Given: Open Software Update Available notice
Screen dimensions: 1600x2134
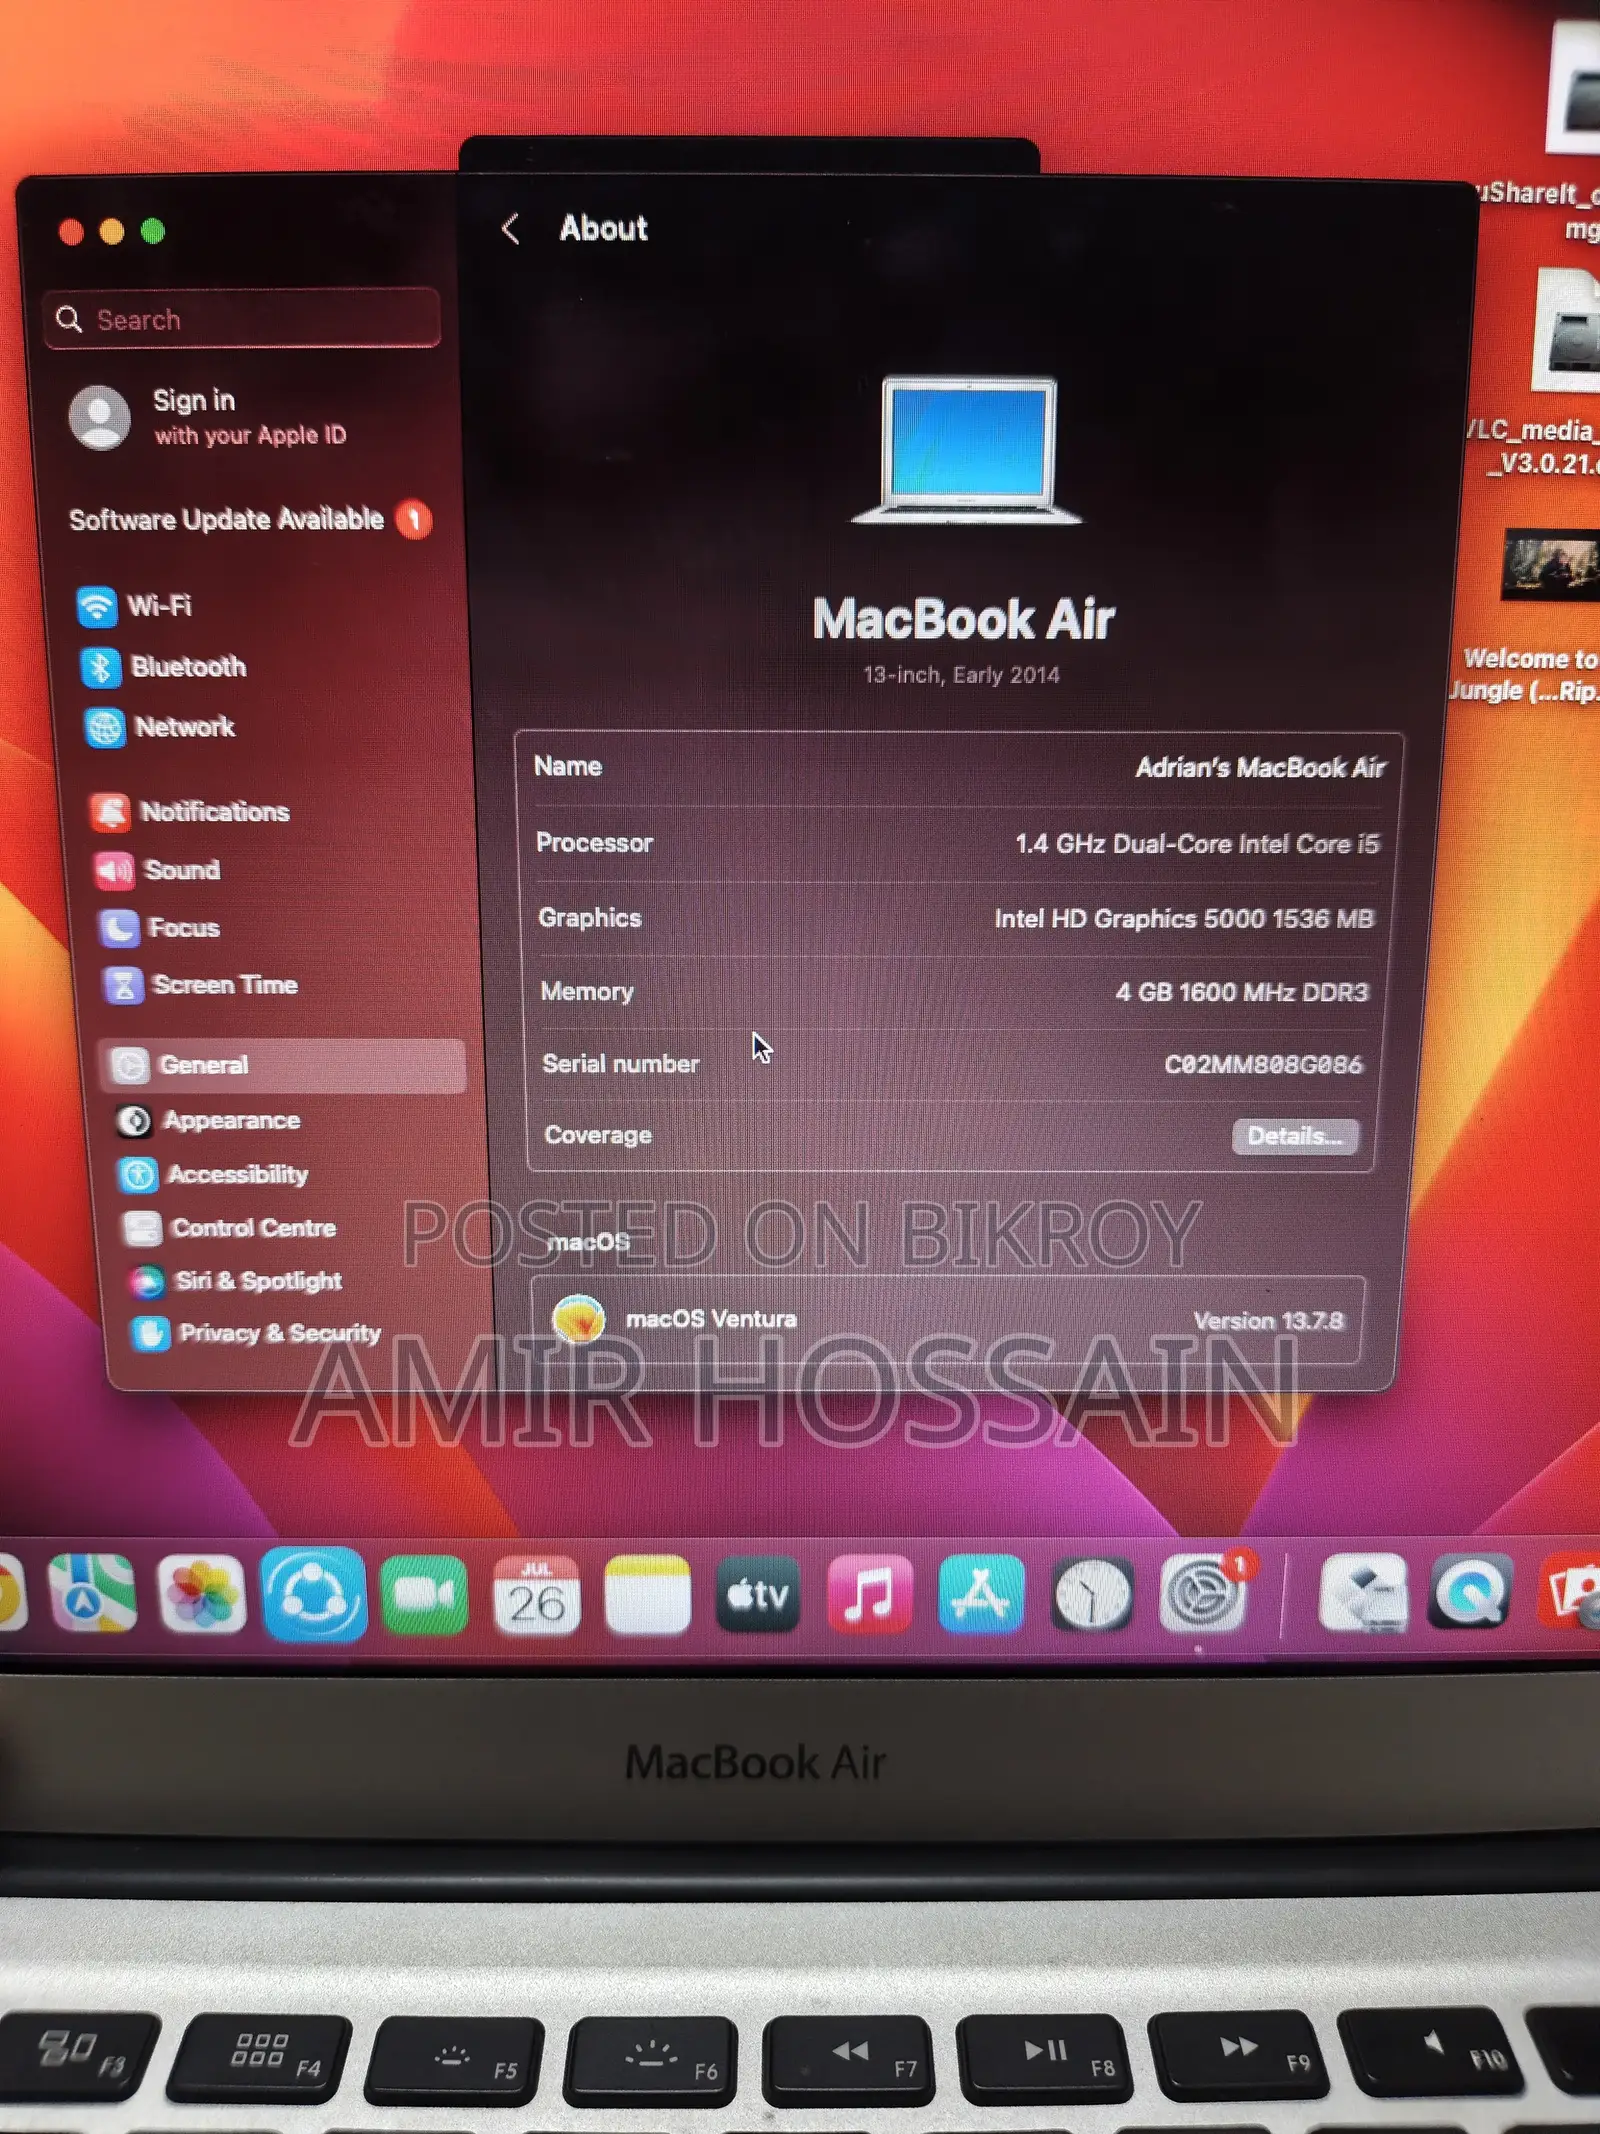Looking at the screenshot, I should [250, 520].
